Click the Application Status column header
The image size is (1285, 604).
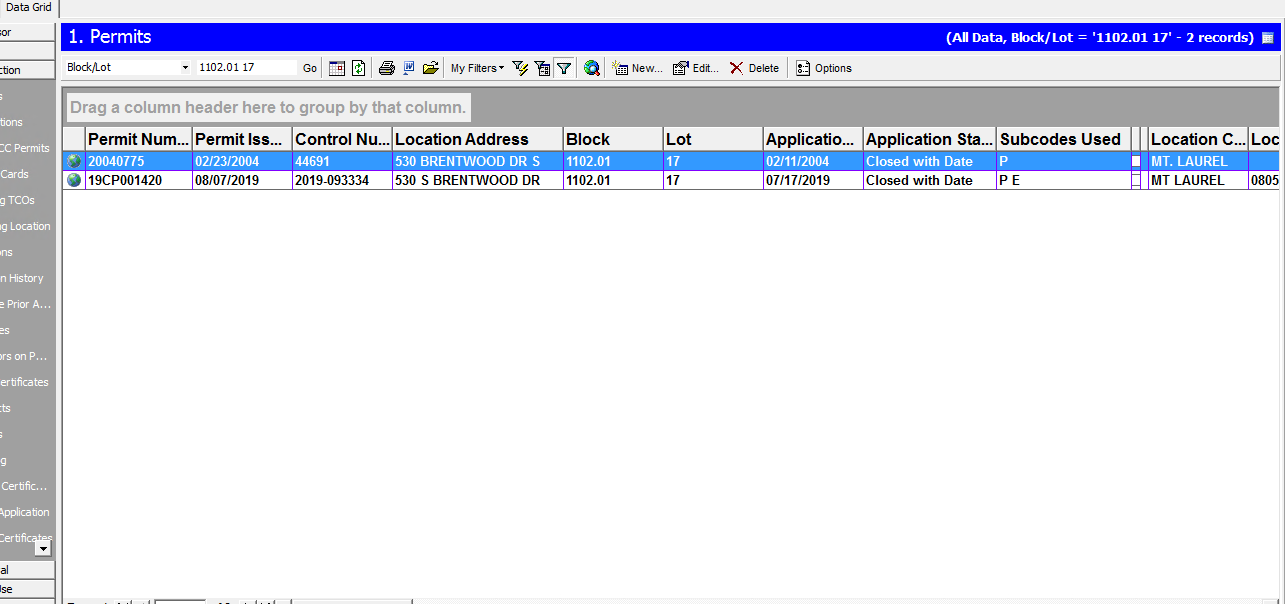coord(930,139)
